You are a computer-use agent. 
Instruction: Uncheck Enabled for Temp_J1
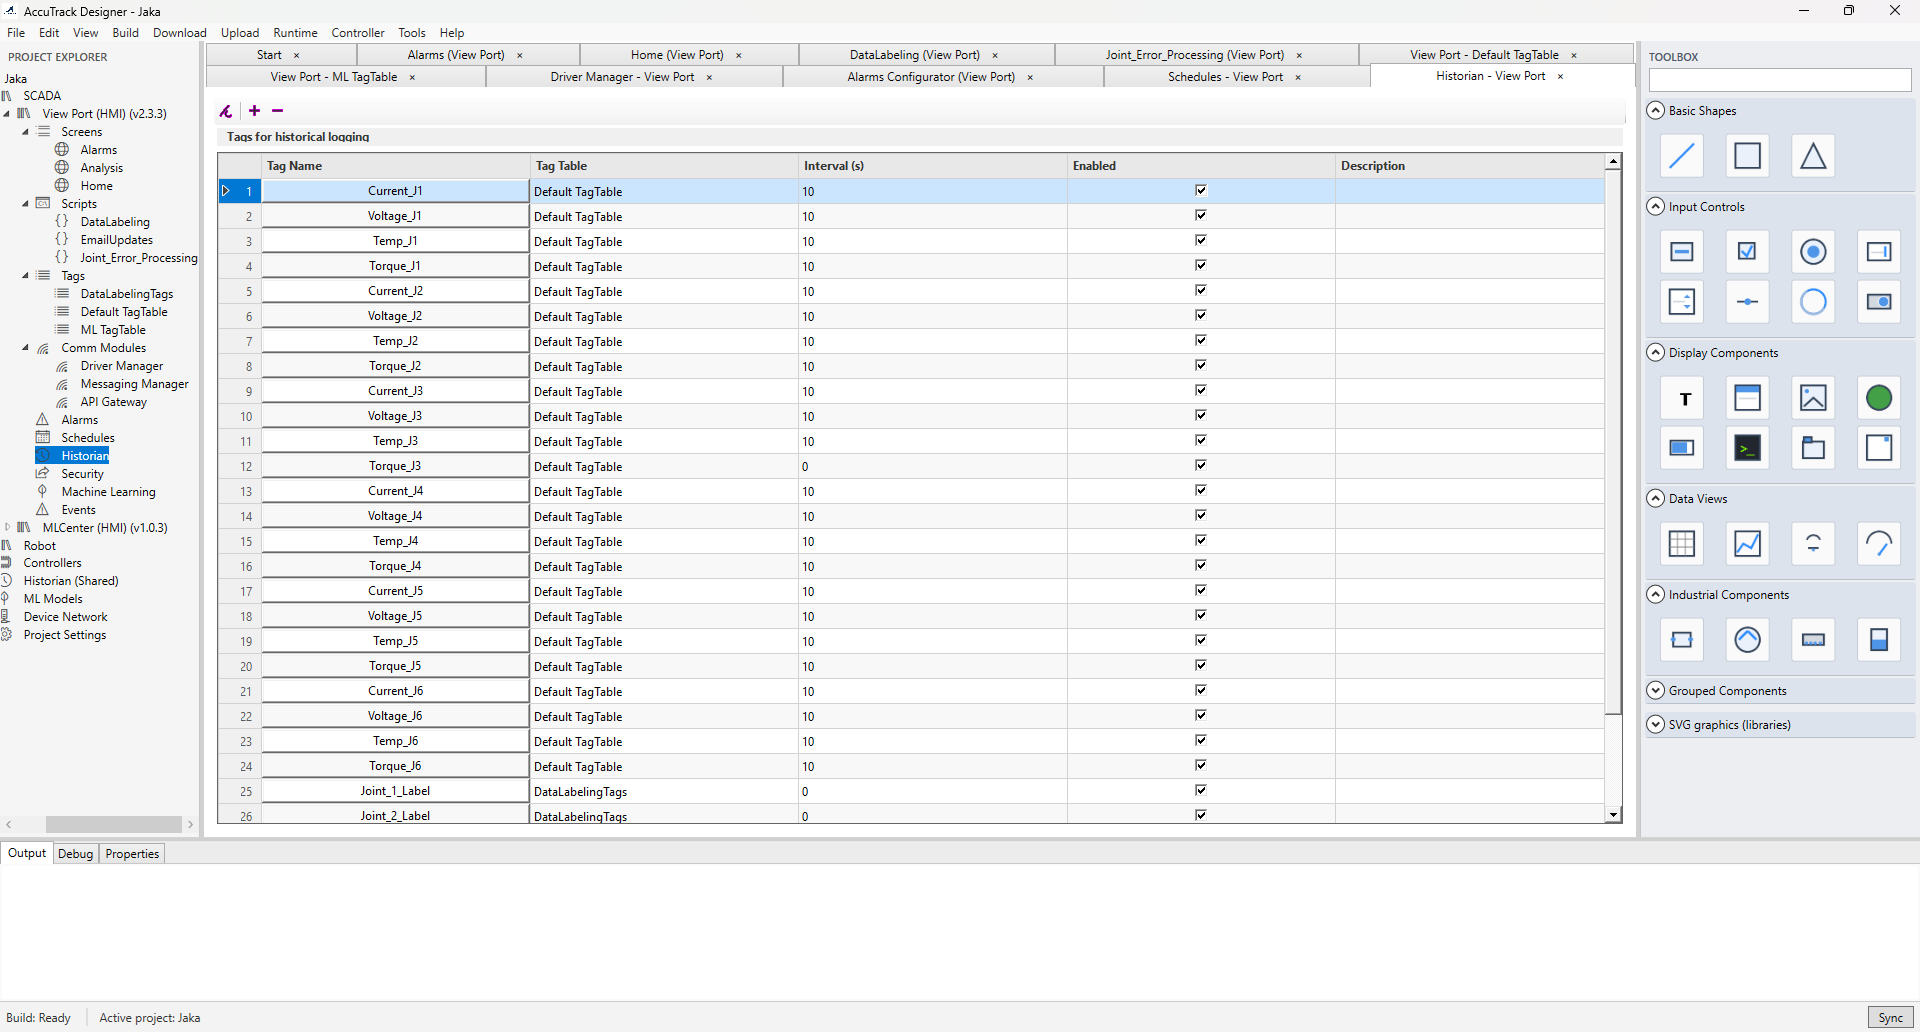(1201, 240)
